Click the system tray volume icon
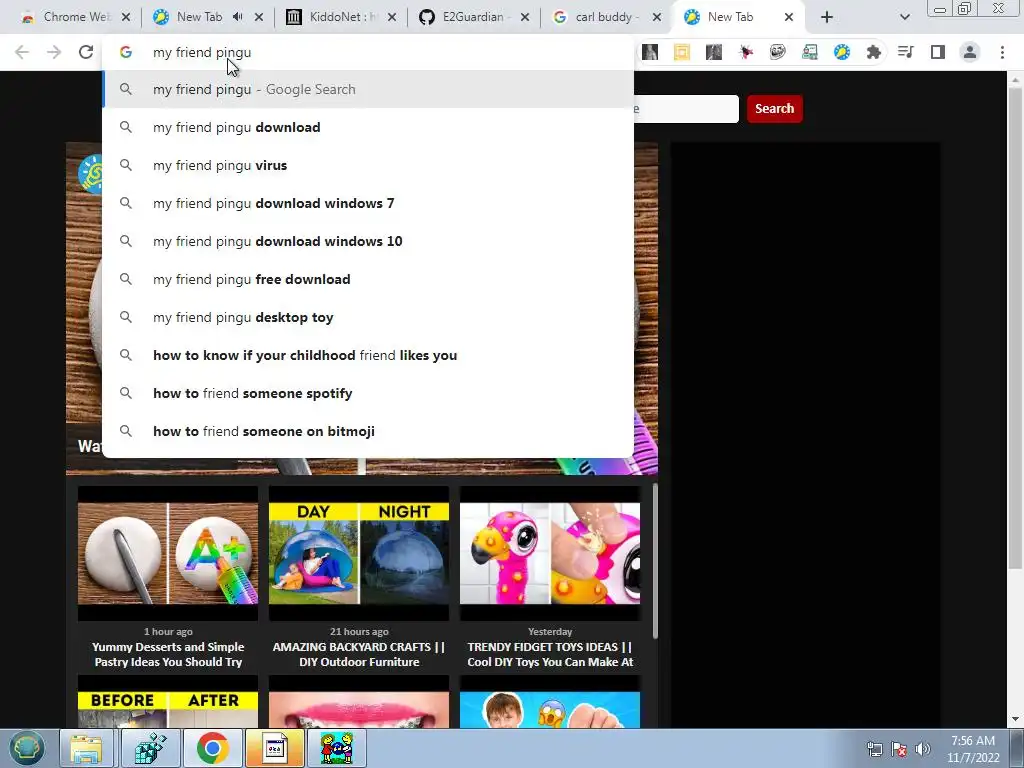Viewport: 1024px width, 768px height. click(x=922, y=749)
